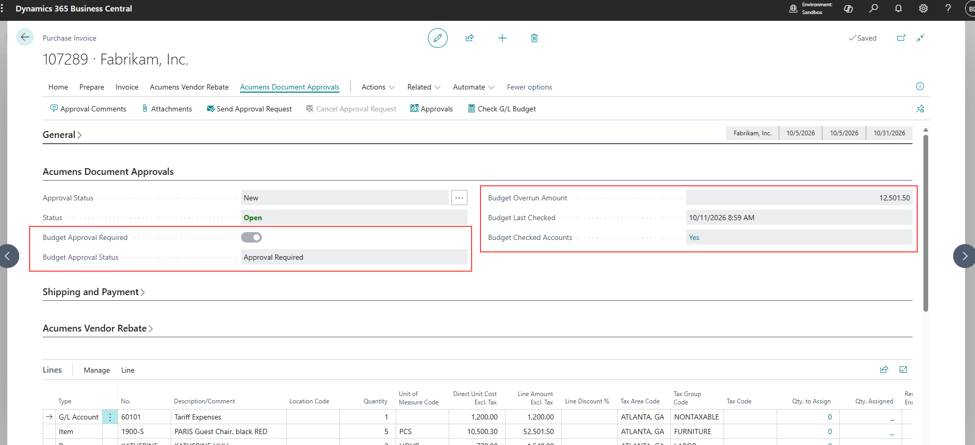
Task: Click the share icon beside the pencil
Action: click(469, 38)
